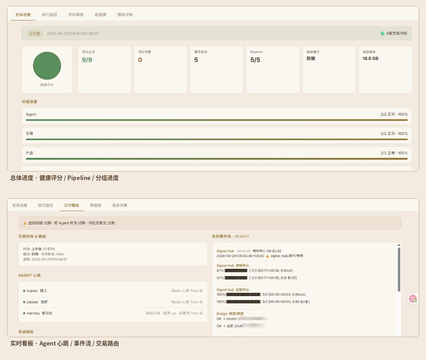The height and width of the screenshot is (360, 426).
Task: Click the event stream scrollbar up arrow
Action: click(399, 245)
